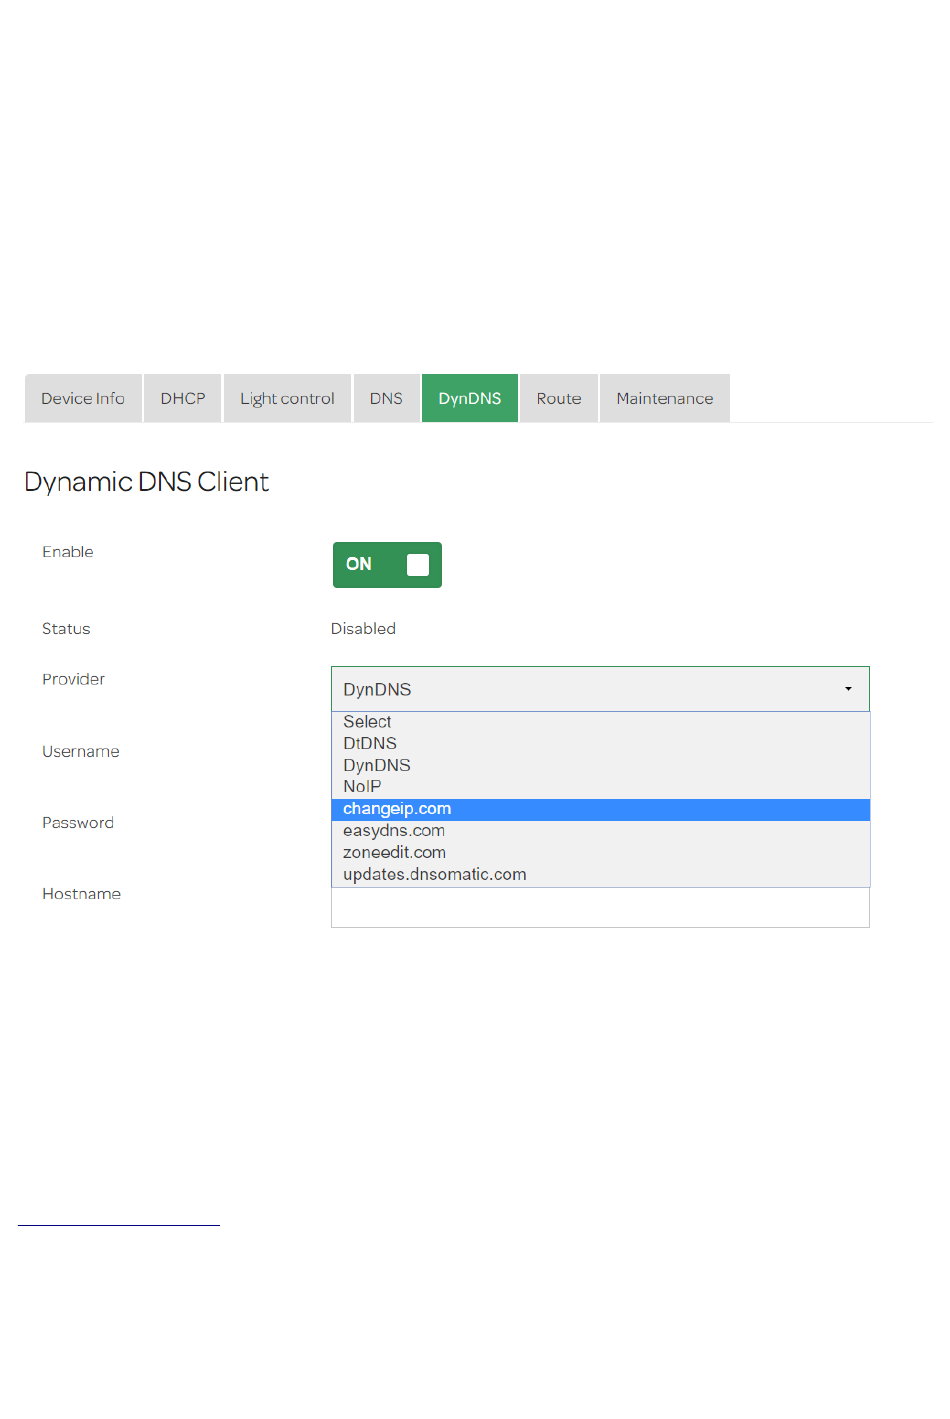
Task: Click the active DynDNS tab
Action: (470, 398)
